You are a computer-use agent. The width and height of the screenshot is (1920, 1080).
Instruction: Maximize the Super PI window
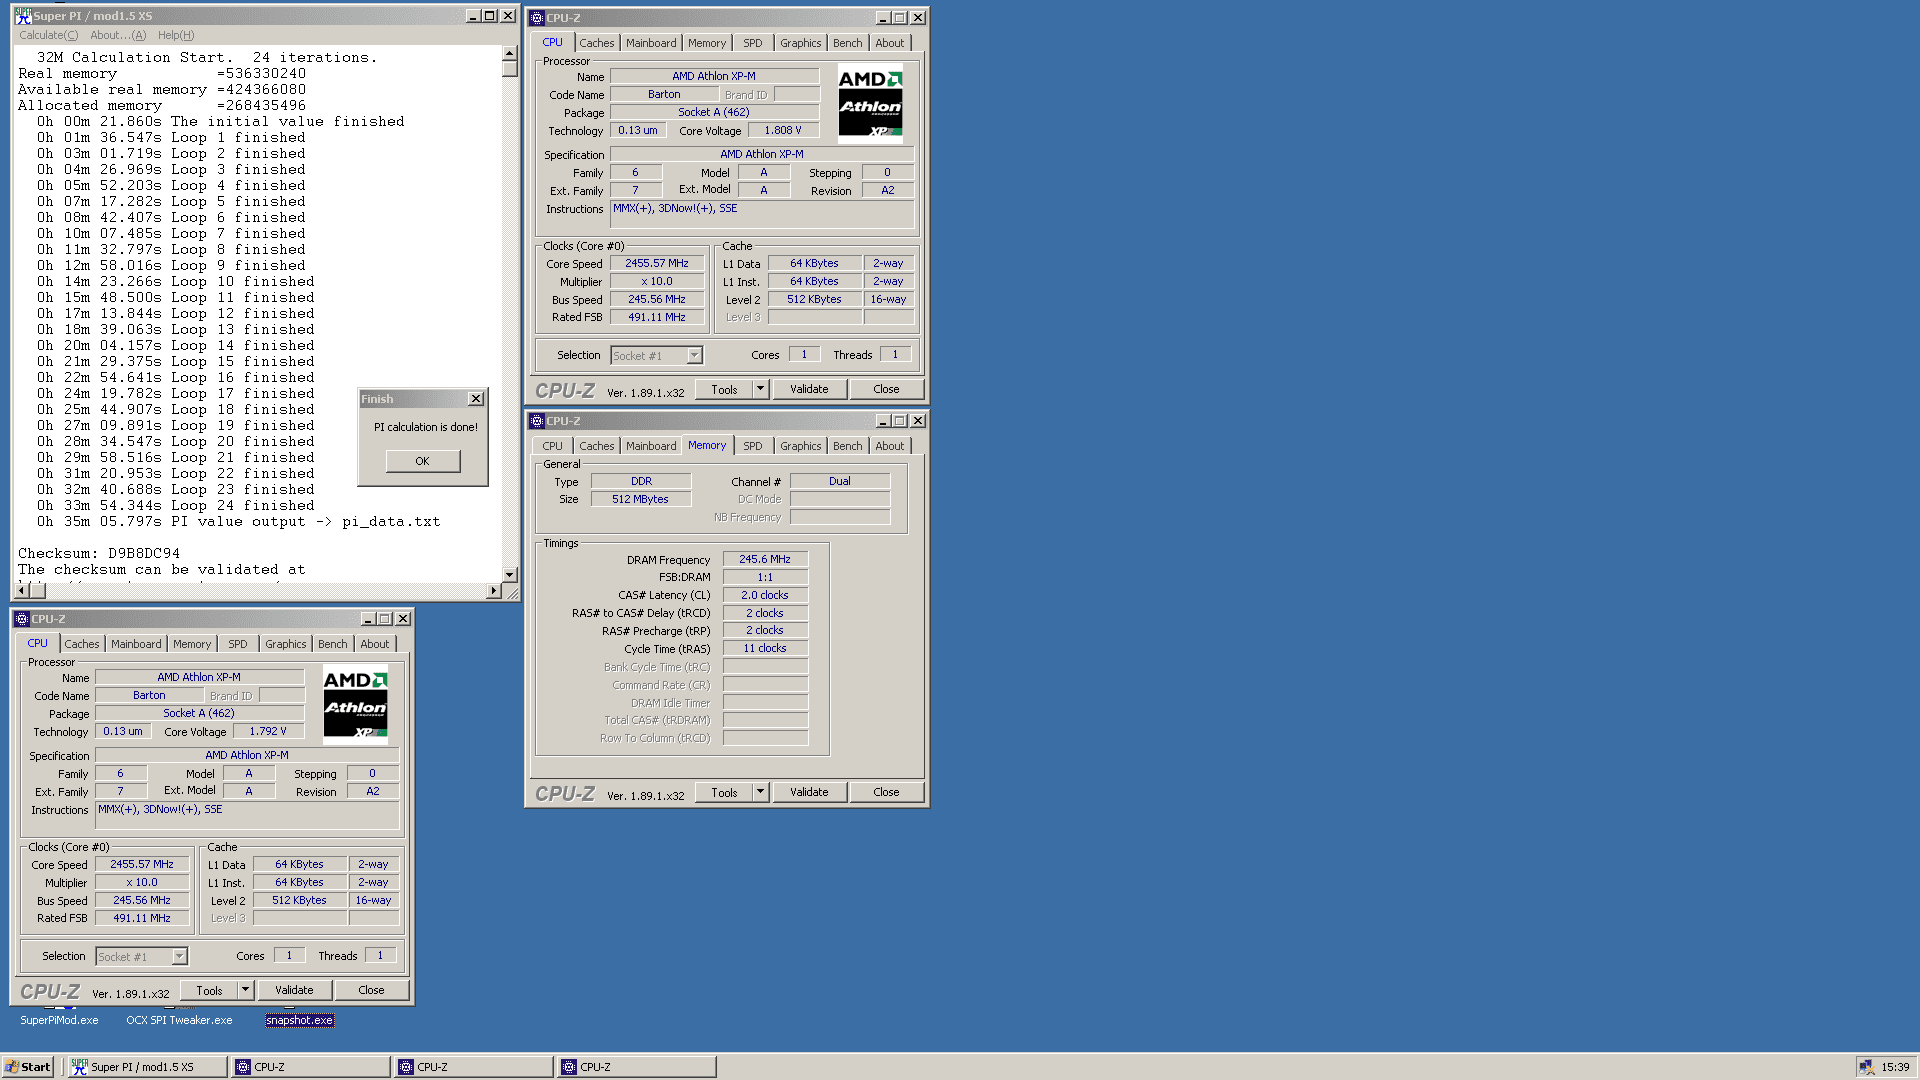pyautogui.click(x=490, y=16)
